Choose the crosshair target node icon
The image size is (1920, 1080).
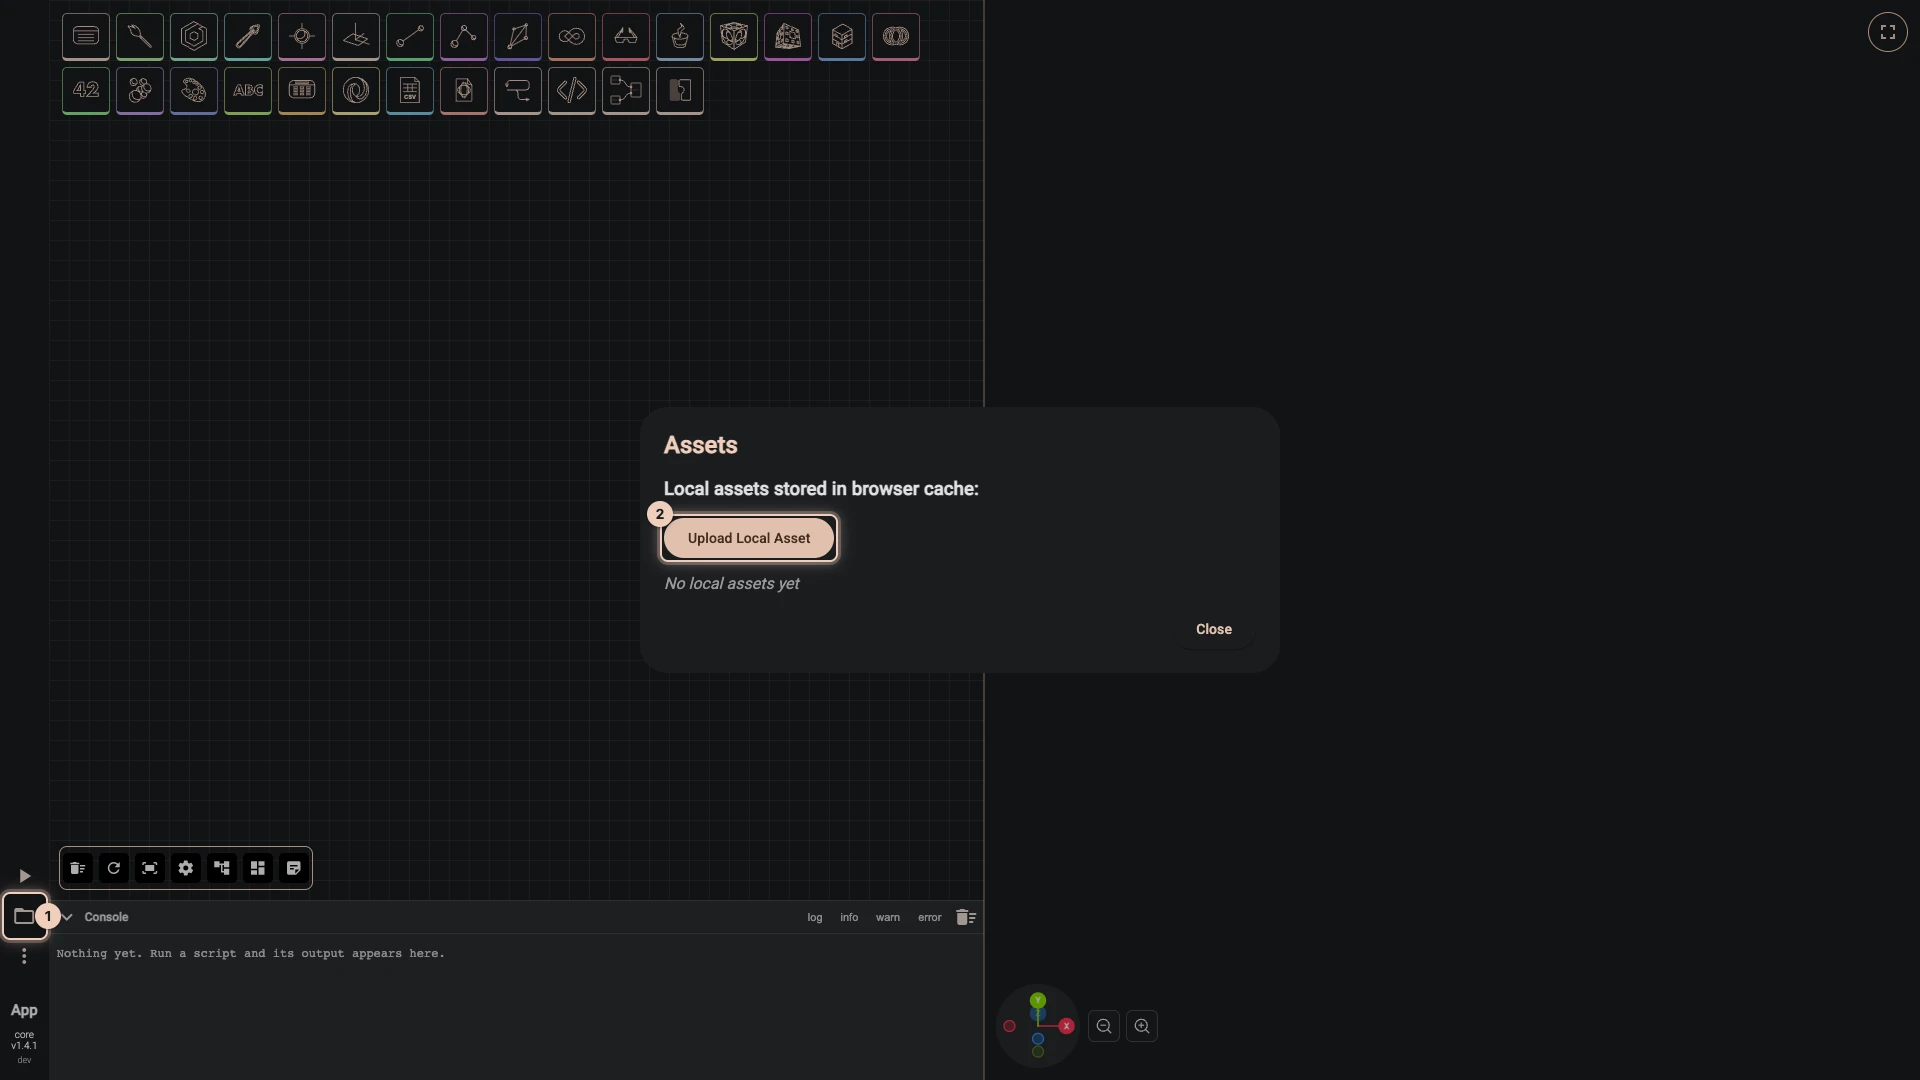pyautogui.click(x=302, y=37)
